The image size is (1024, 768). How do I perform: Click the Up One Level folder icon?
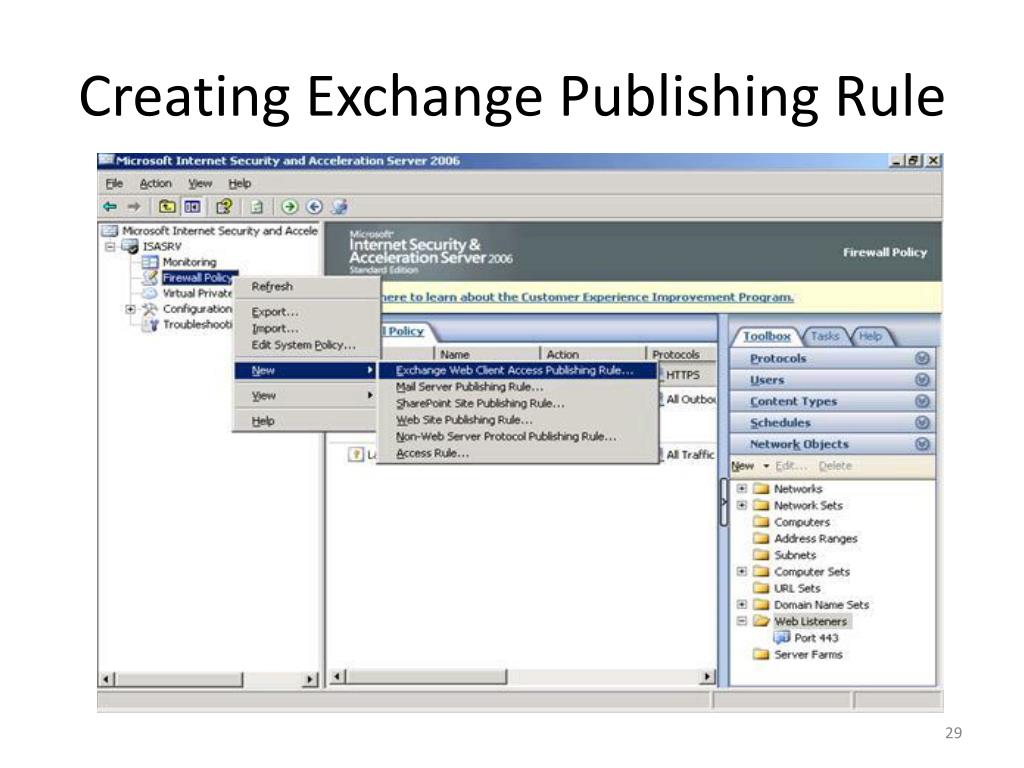[167, 207]
